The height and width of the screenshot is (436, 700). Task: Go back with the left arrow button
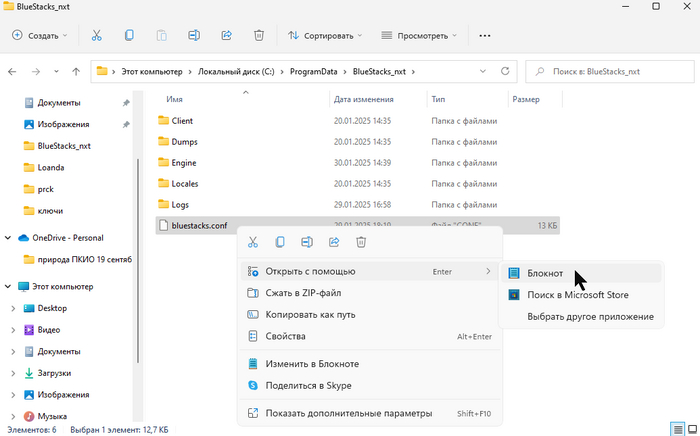[12, 71]
